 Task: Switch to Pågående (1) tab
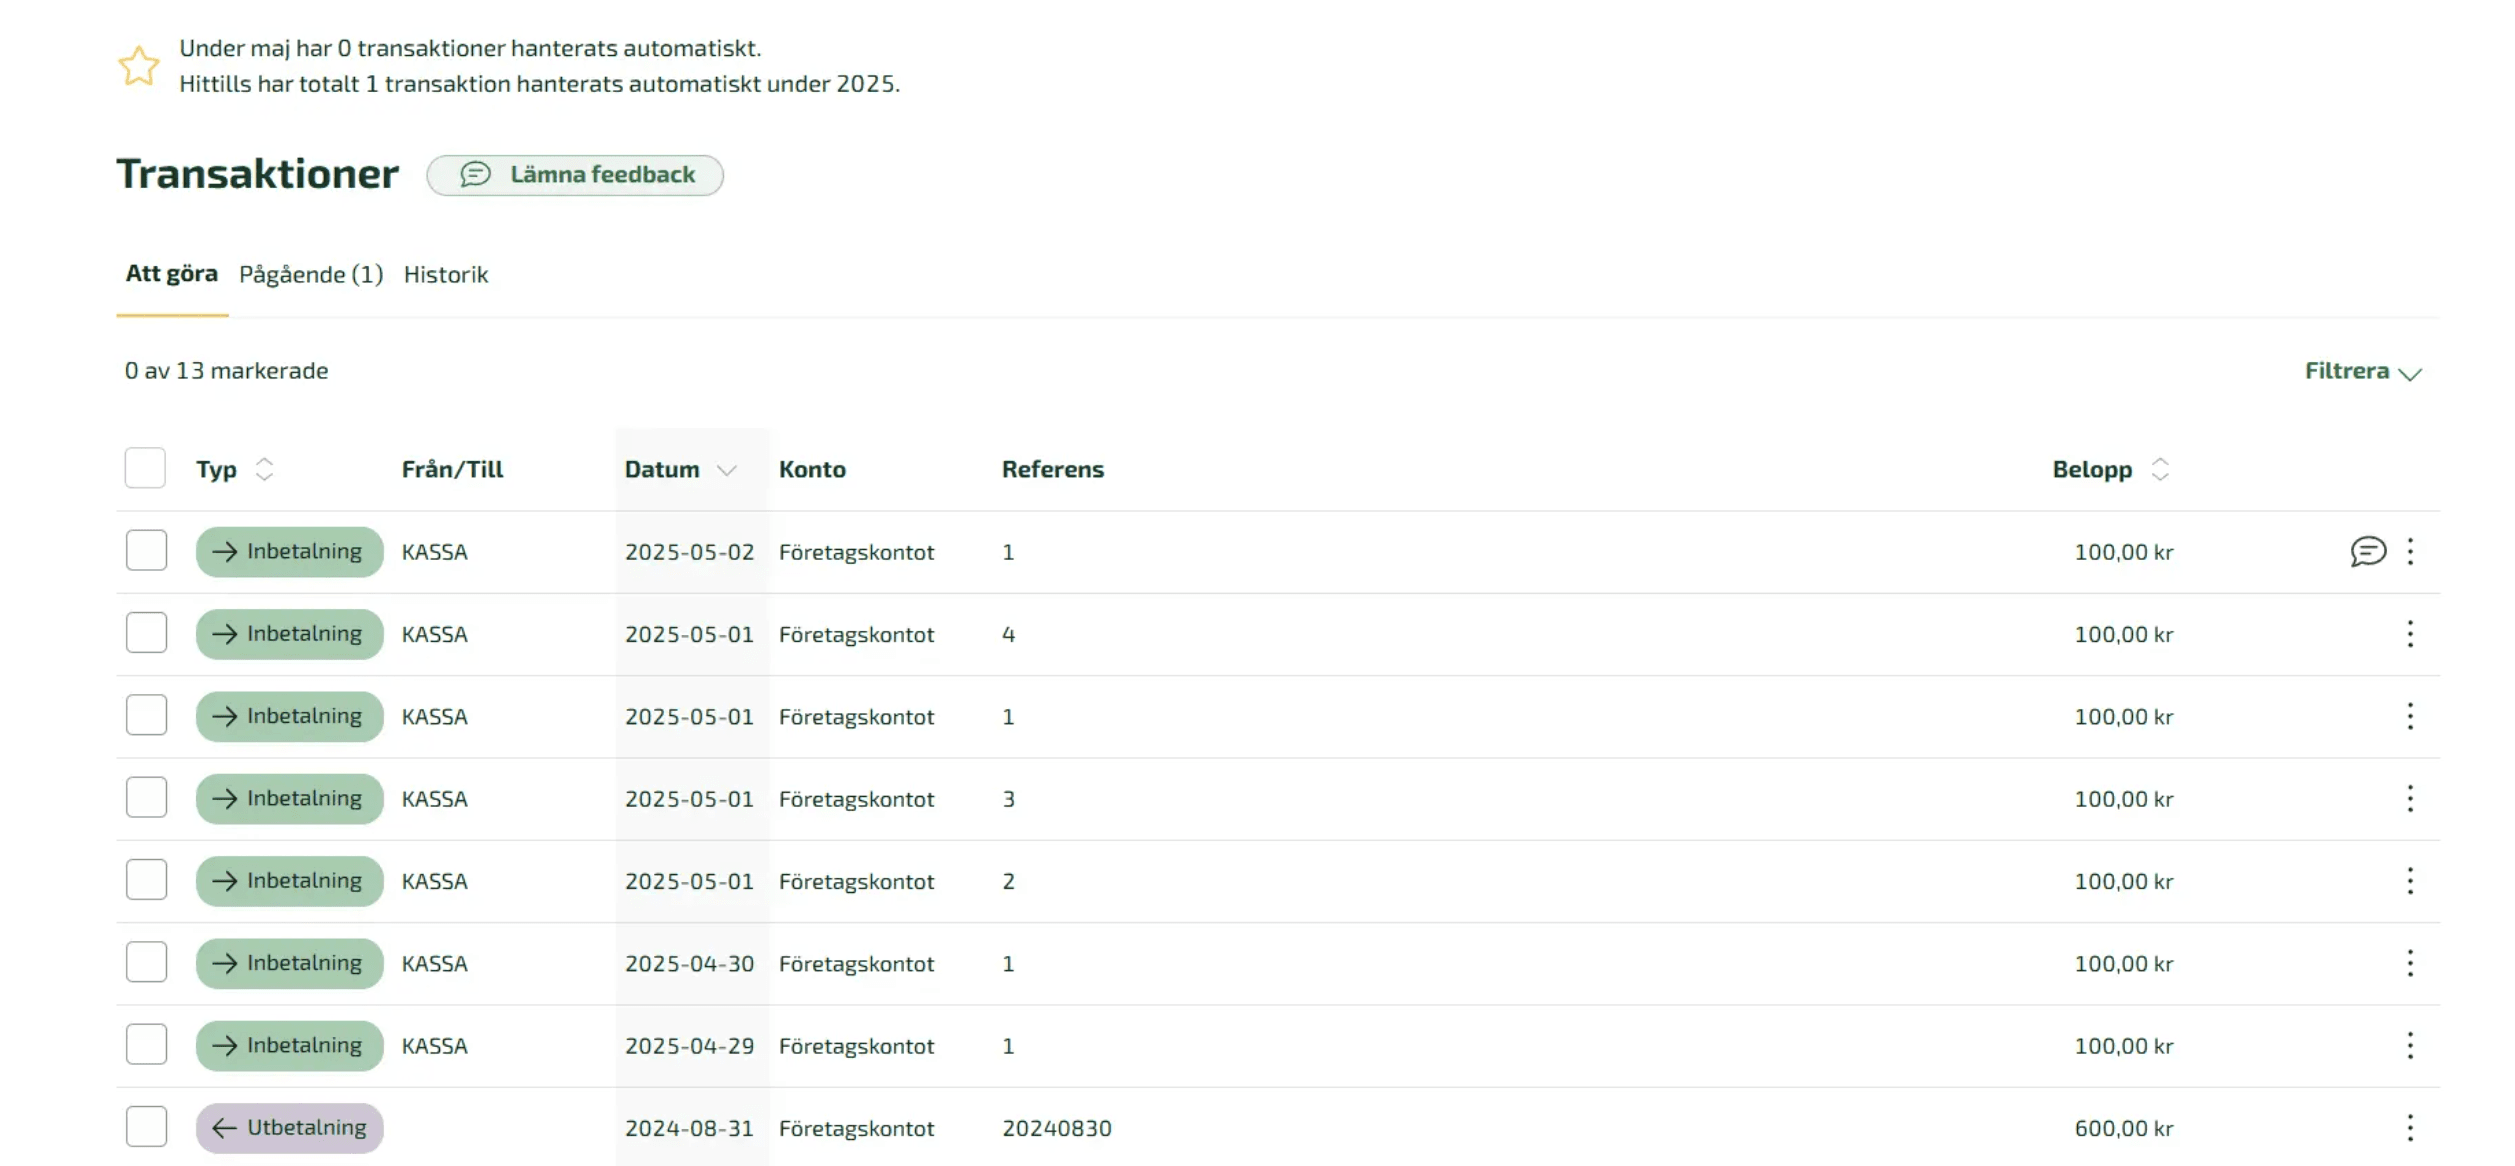(x=311, y=274)
